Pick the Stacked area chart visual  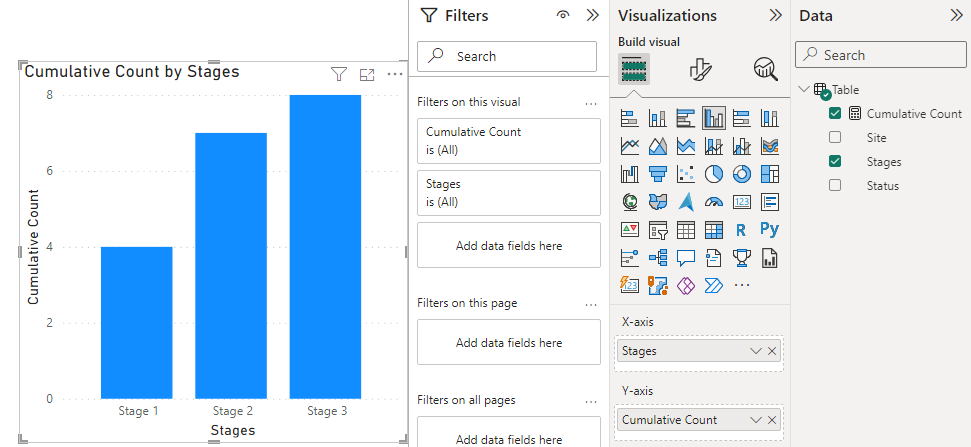click(686, 146)
